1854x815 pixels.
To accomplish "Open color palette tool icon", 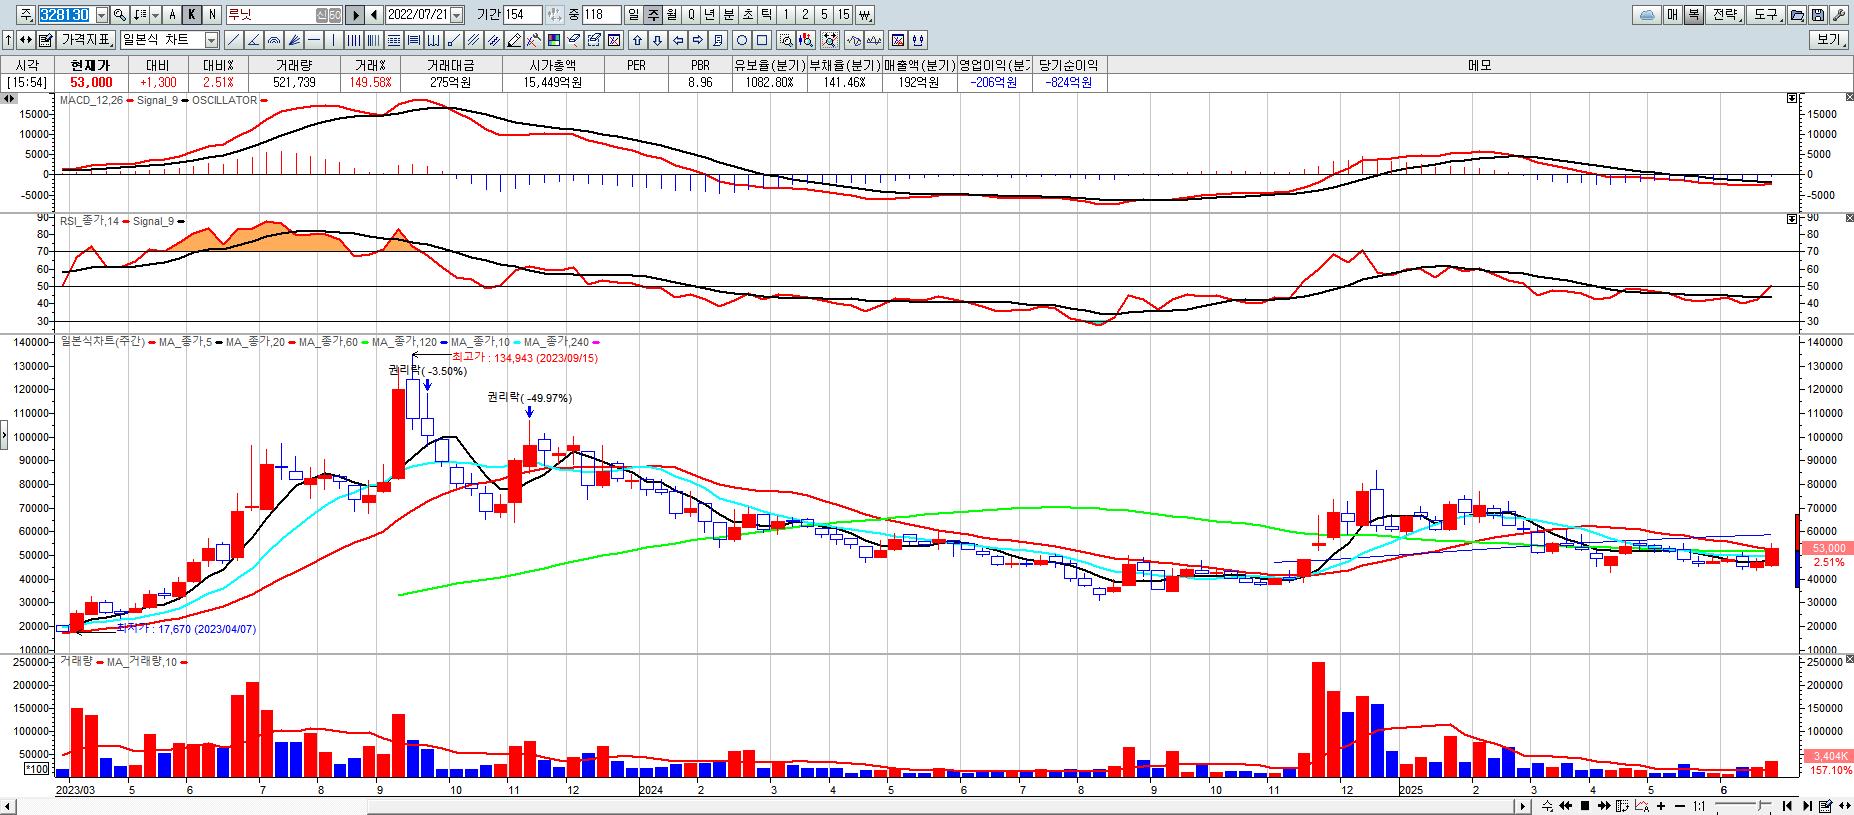I will pos(553,40).
